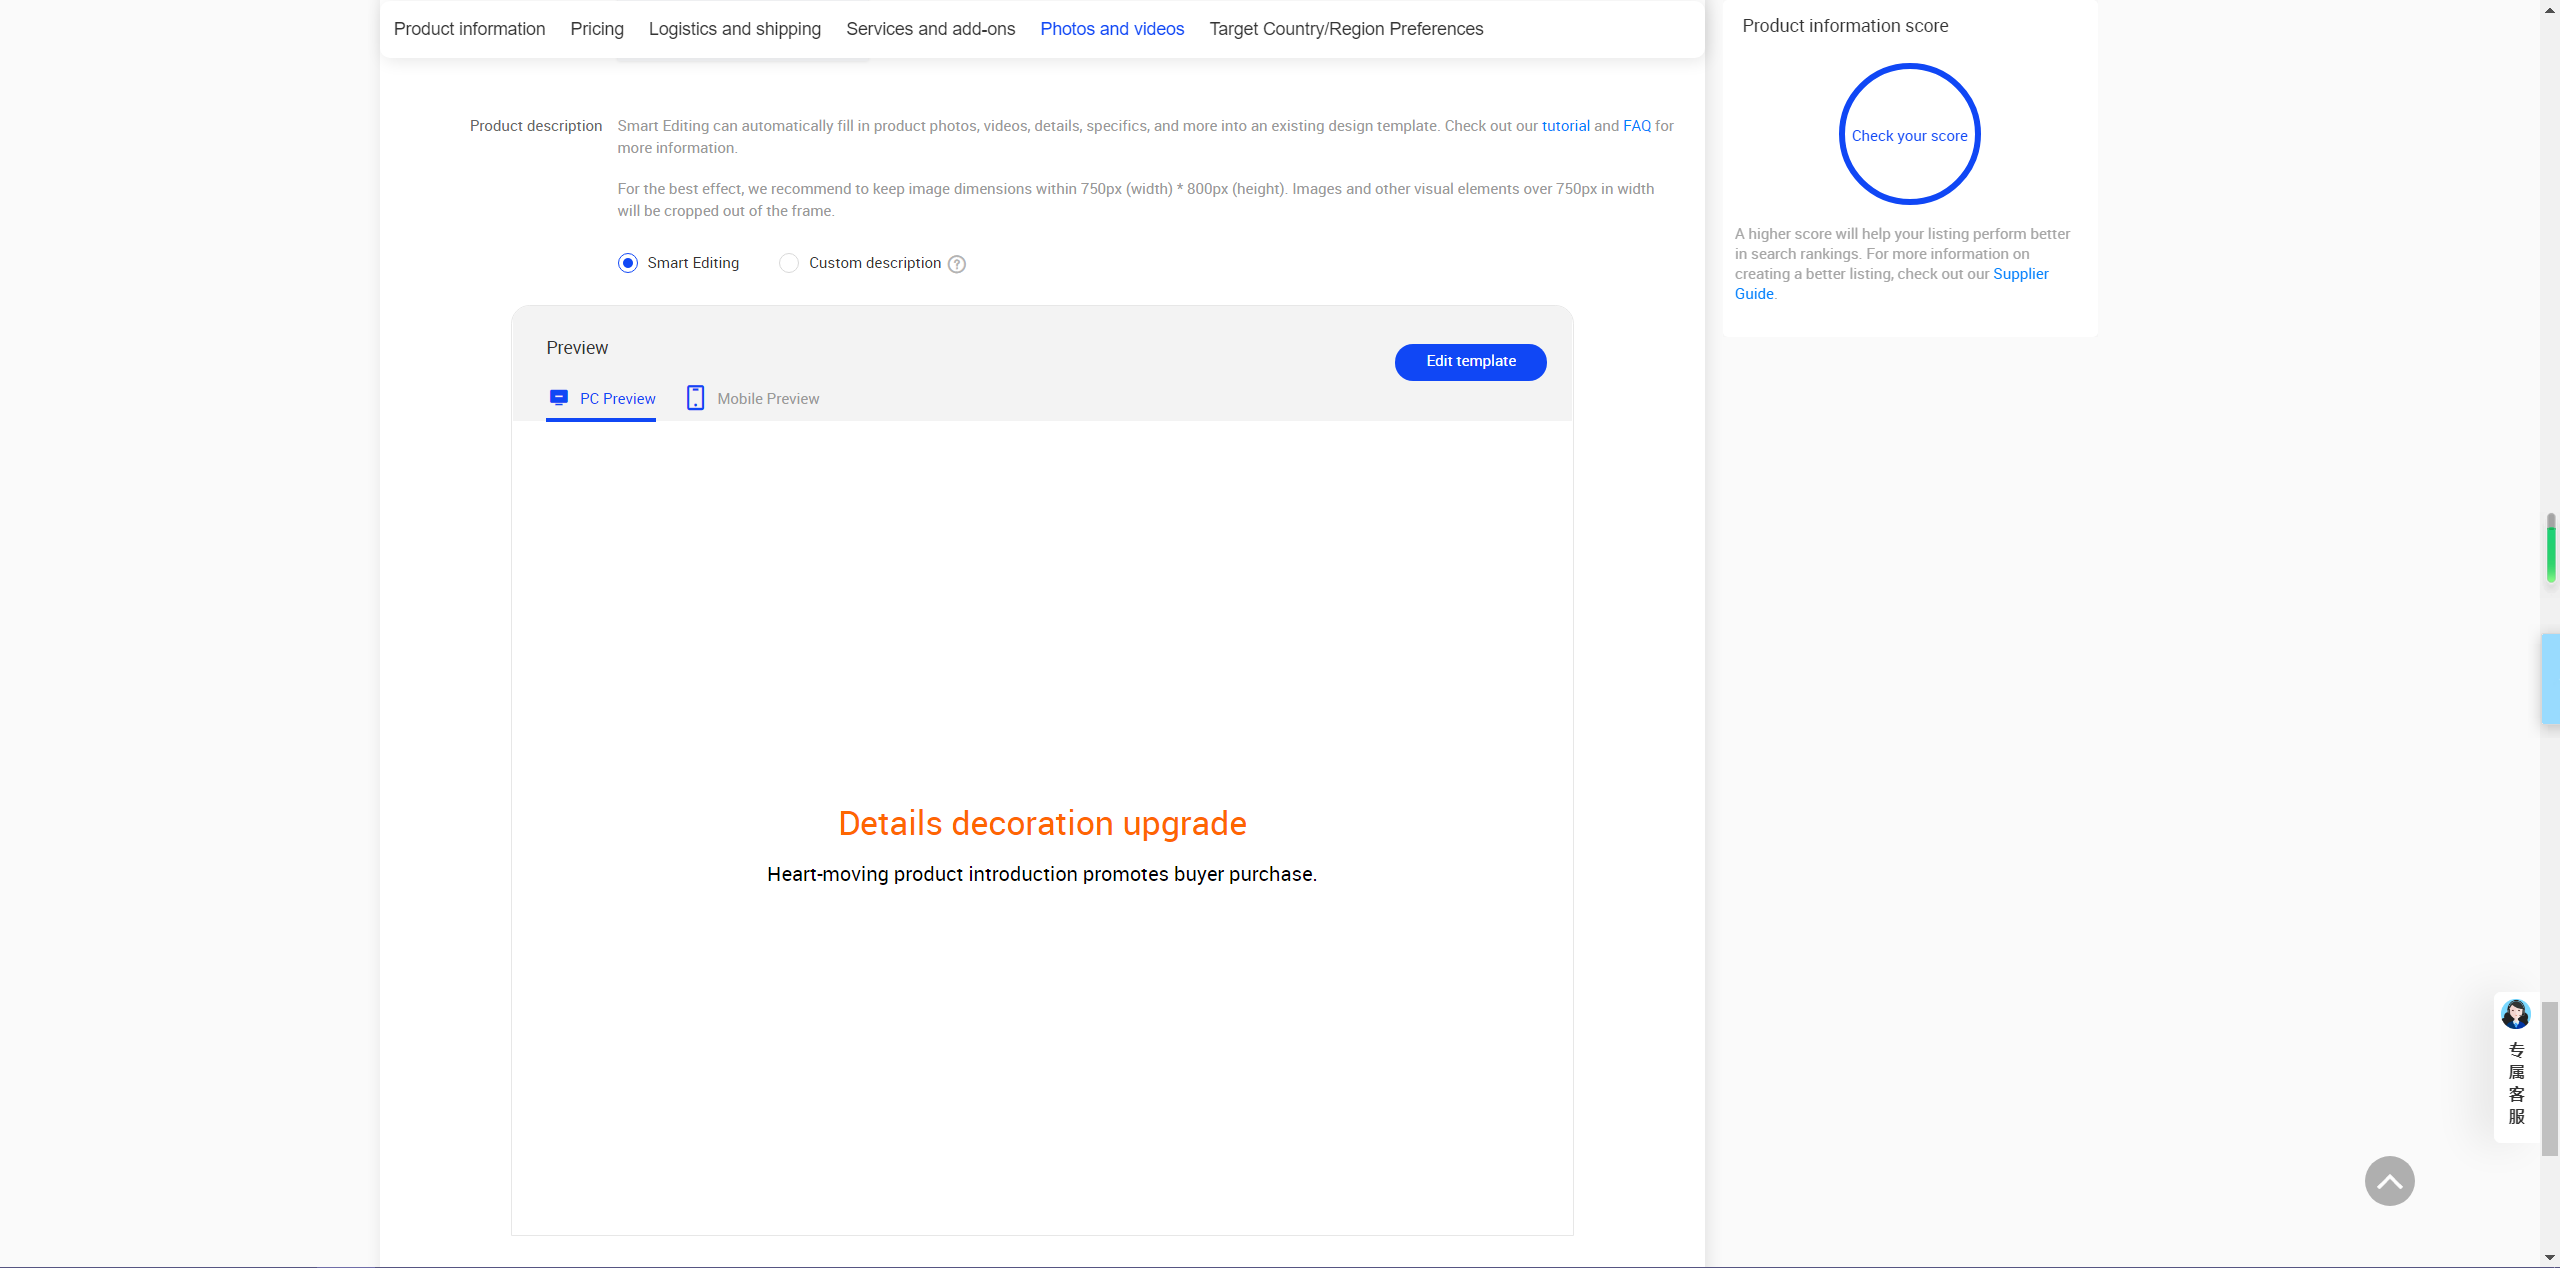Click the Check your score circle
The image size is (2560, 1268).
(x=1909, y=135)
